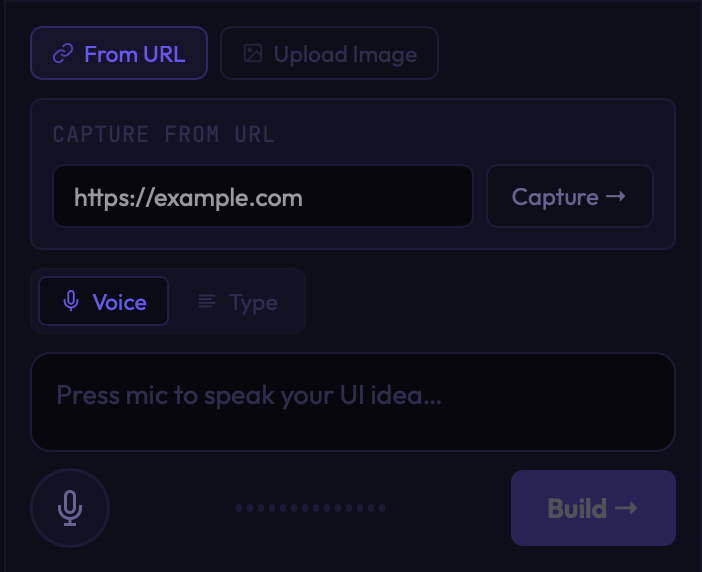The width and height of the screenshot is (702, 572).
Task: Focus the https://example.com URL field
Action: 262,197
